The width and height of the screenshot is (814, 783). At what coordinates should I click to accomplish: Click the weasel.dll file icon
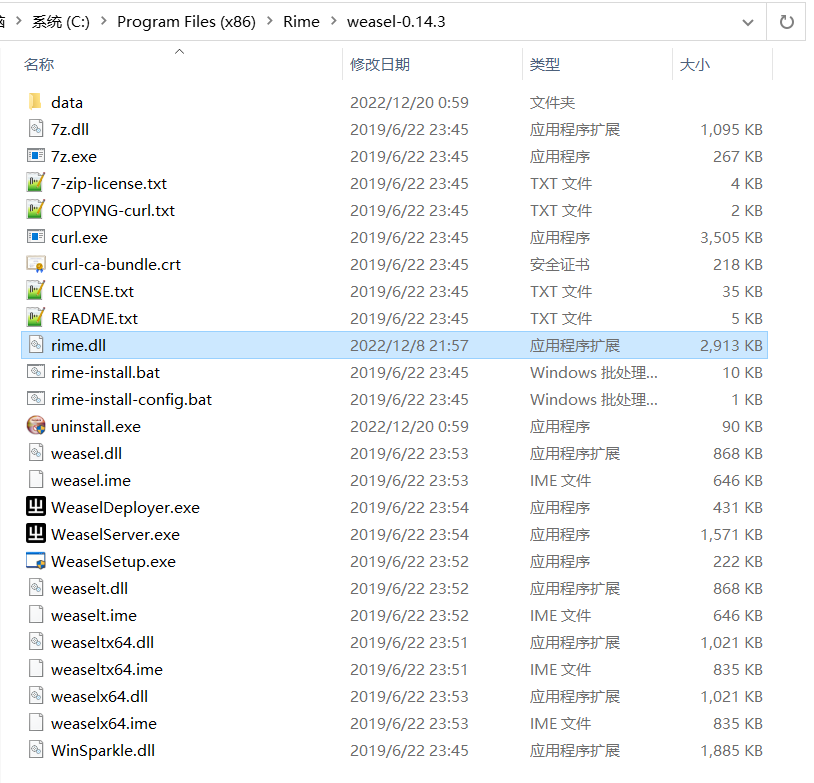point(35,453)
